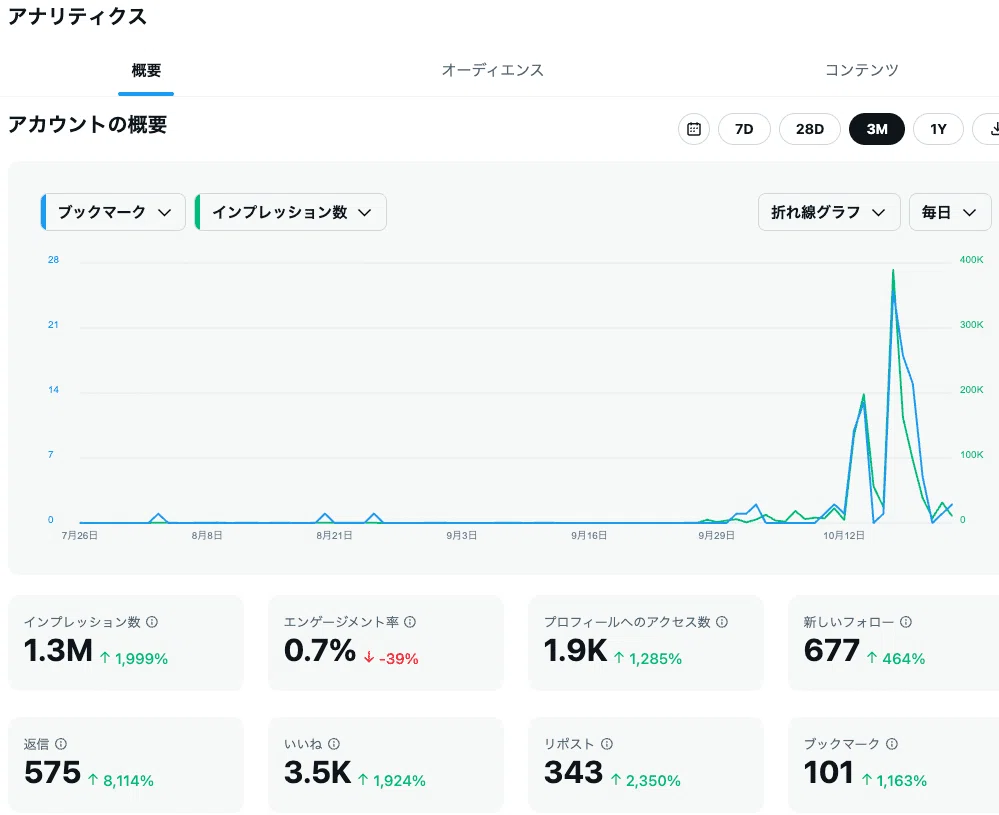999x815 pixels.
Task: Click info icon next to リポスト
Action: (x=607, y=744)
